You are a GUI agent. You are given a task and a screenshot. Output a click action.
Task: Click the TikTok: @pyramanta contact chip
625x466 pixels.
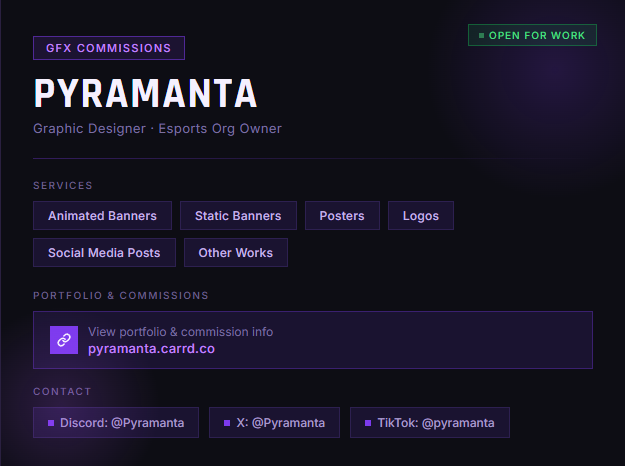click(x=430, y=423)
